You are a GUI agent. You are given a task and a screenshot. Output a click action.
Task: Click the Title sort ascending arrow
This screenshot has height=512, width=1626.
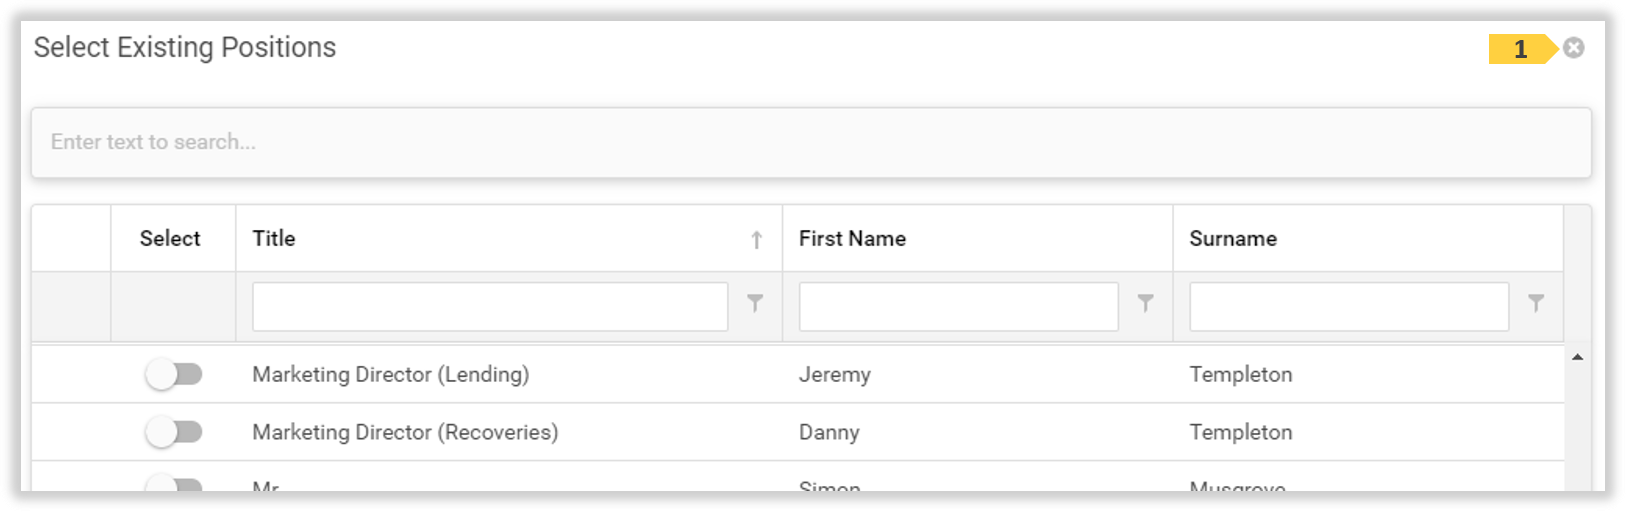[x=757, y=239]
